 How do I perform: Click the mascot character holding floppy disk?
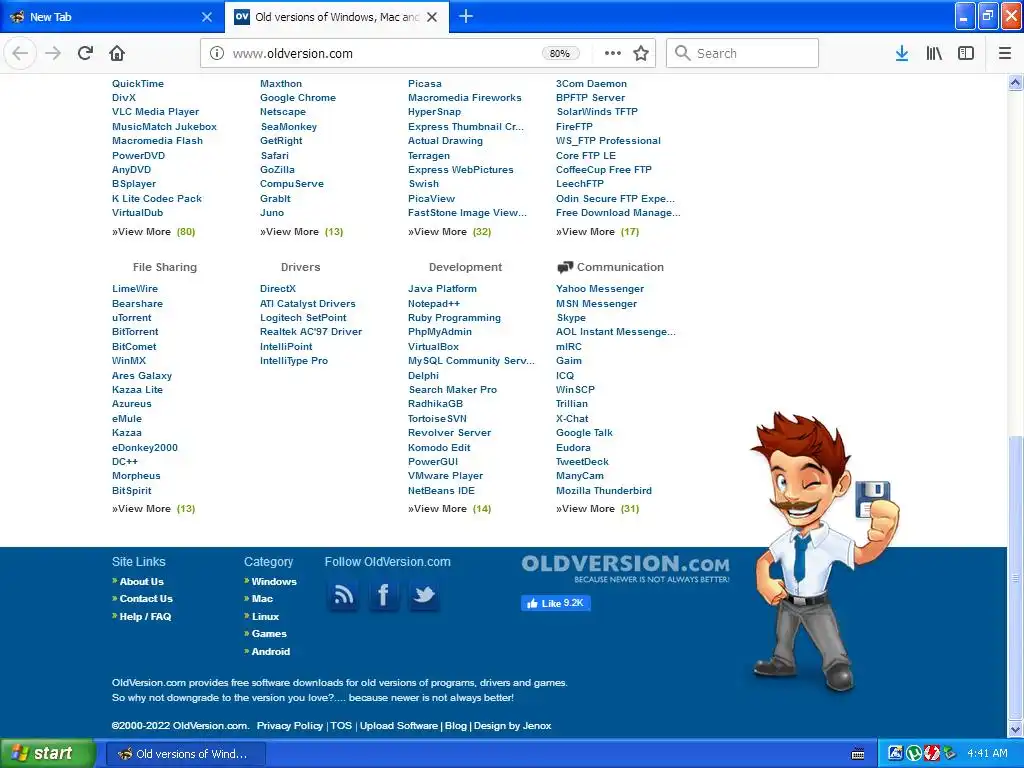coord(824,552)
